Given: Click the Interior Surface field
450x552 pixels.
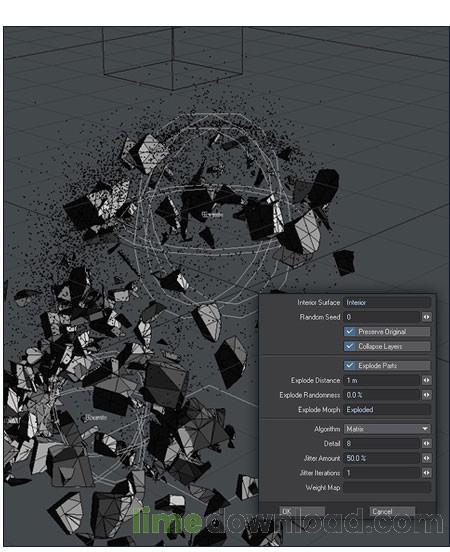Looking at the screenshot, I should coord(387,302).
